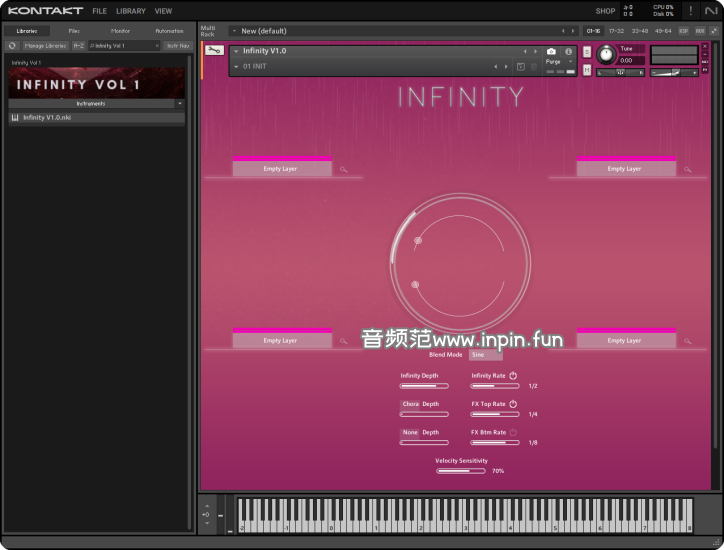Enable the FX Btm Rate power button
This screenshot has width=724, height=550.
[513, 432]
